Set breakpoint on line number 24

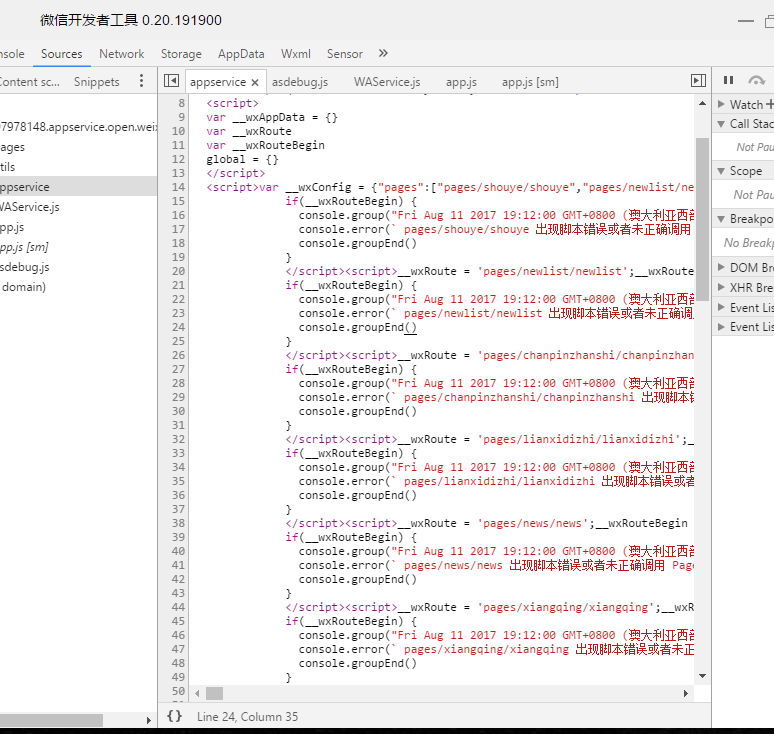click(x=178, y=327)
